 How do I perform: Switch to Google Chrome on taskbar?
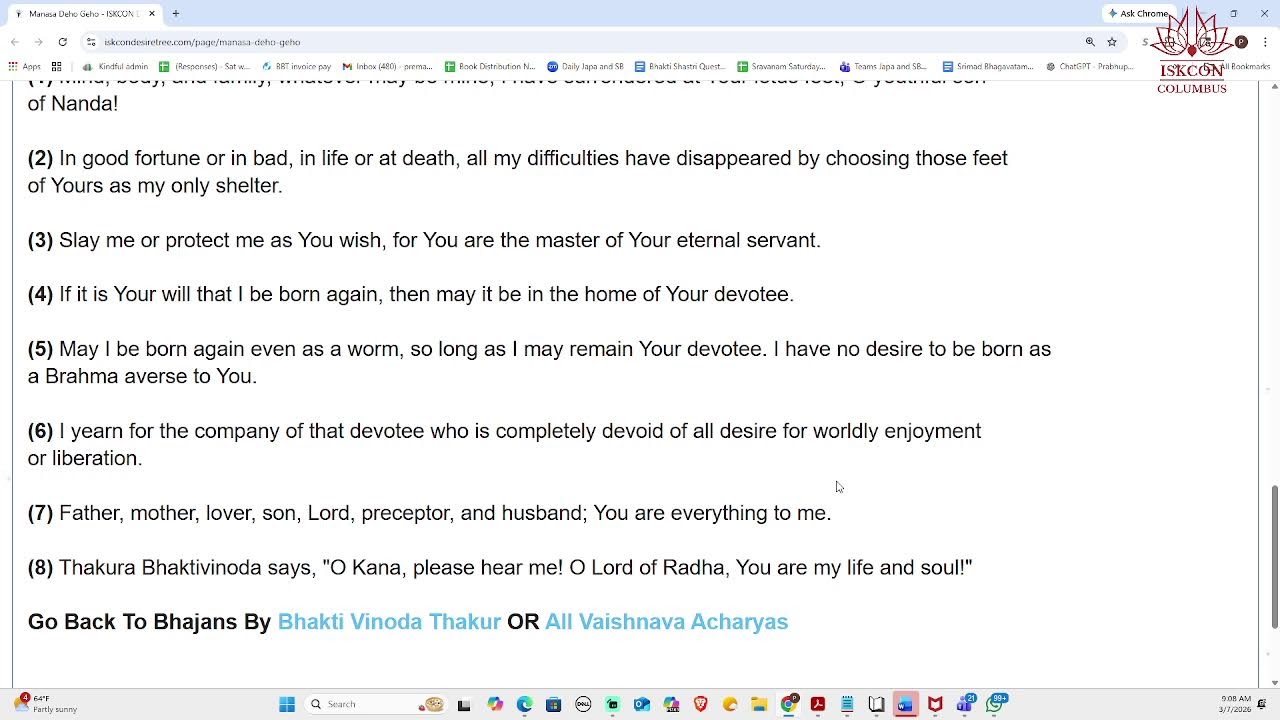[x=789, y=704]
